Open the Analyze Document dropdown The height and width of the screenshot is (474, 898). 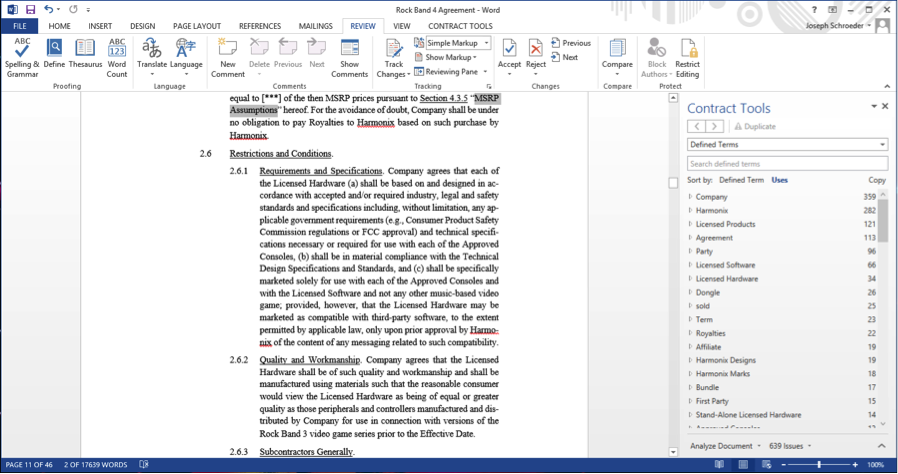coord(725,446)
